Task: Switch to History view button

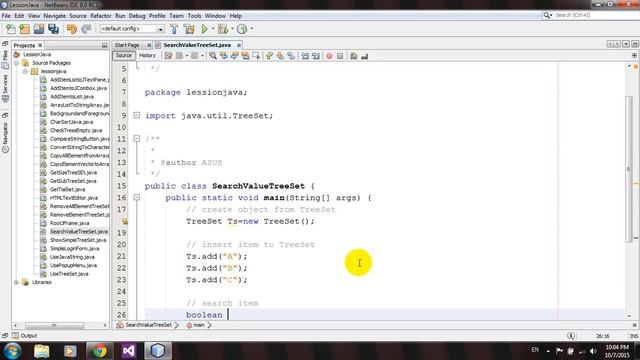Action: pos(147,56)
